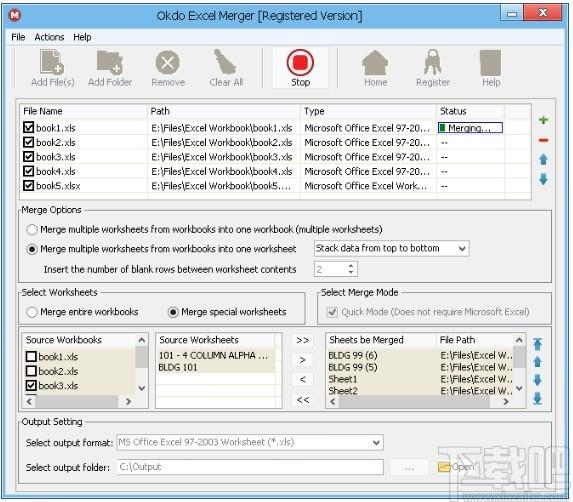Check book1.xls in Source Workbooks

coord(31,356)
